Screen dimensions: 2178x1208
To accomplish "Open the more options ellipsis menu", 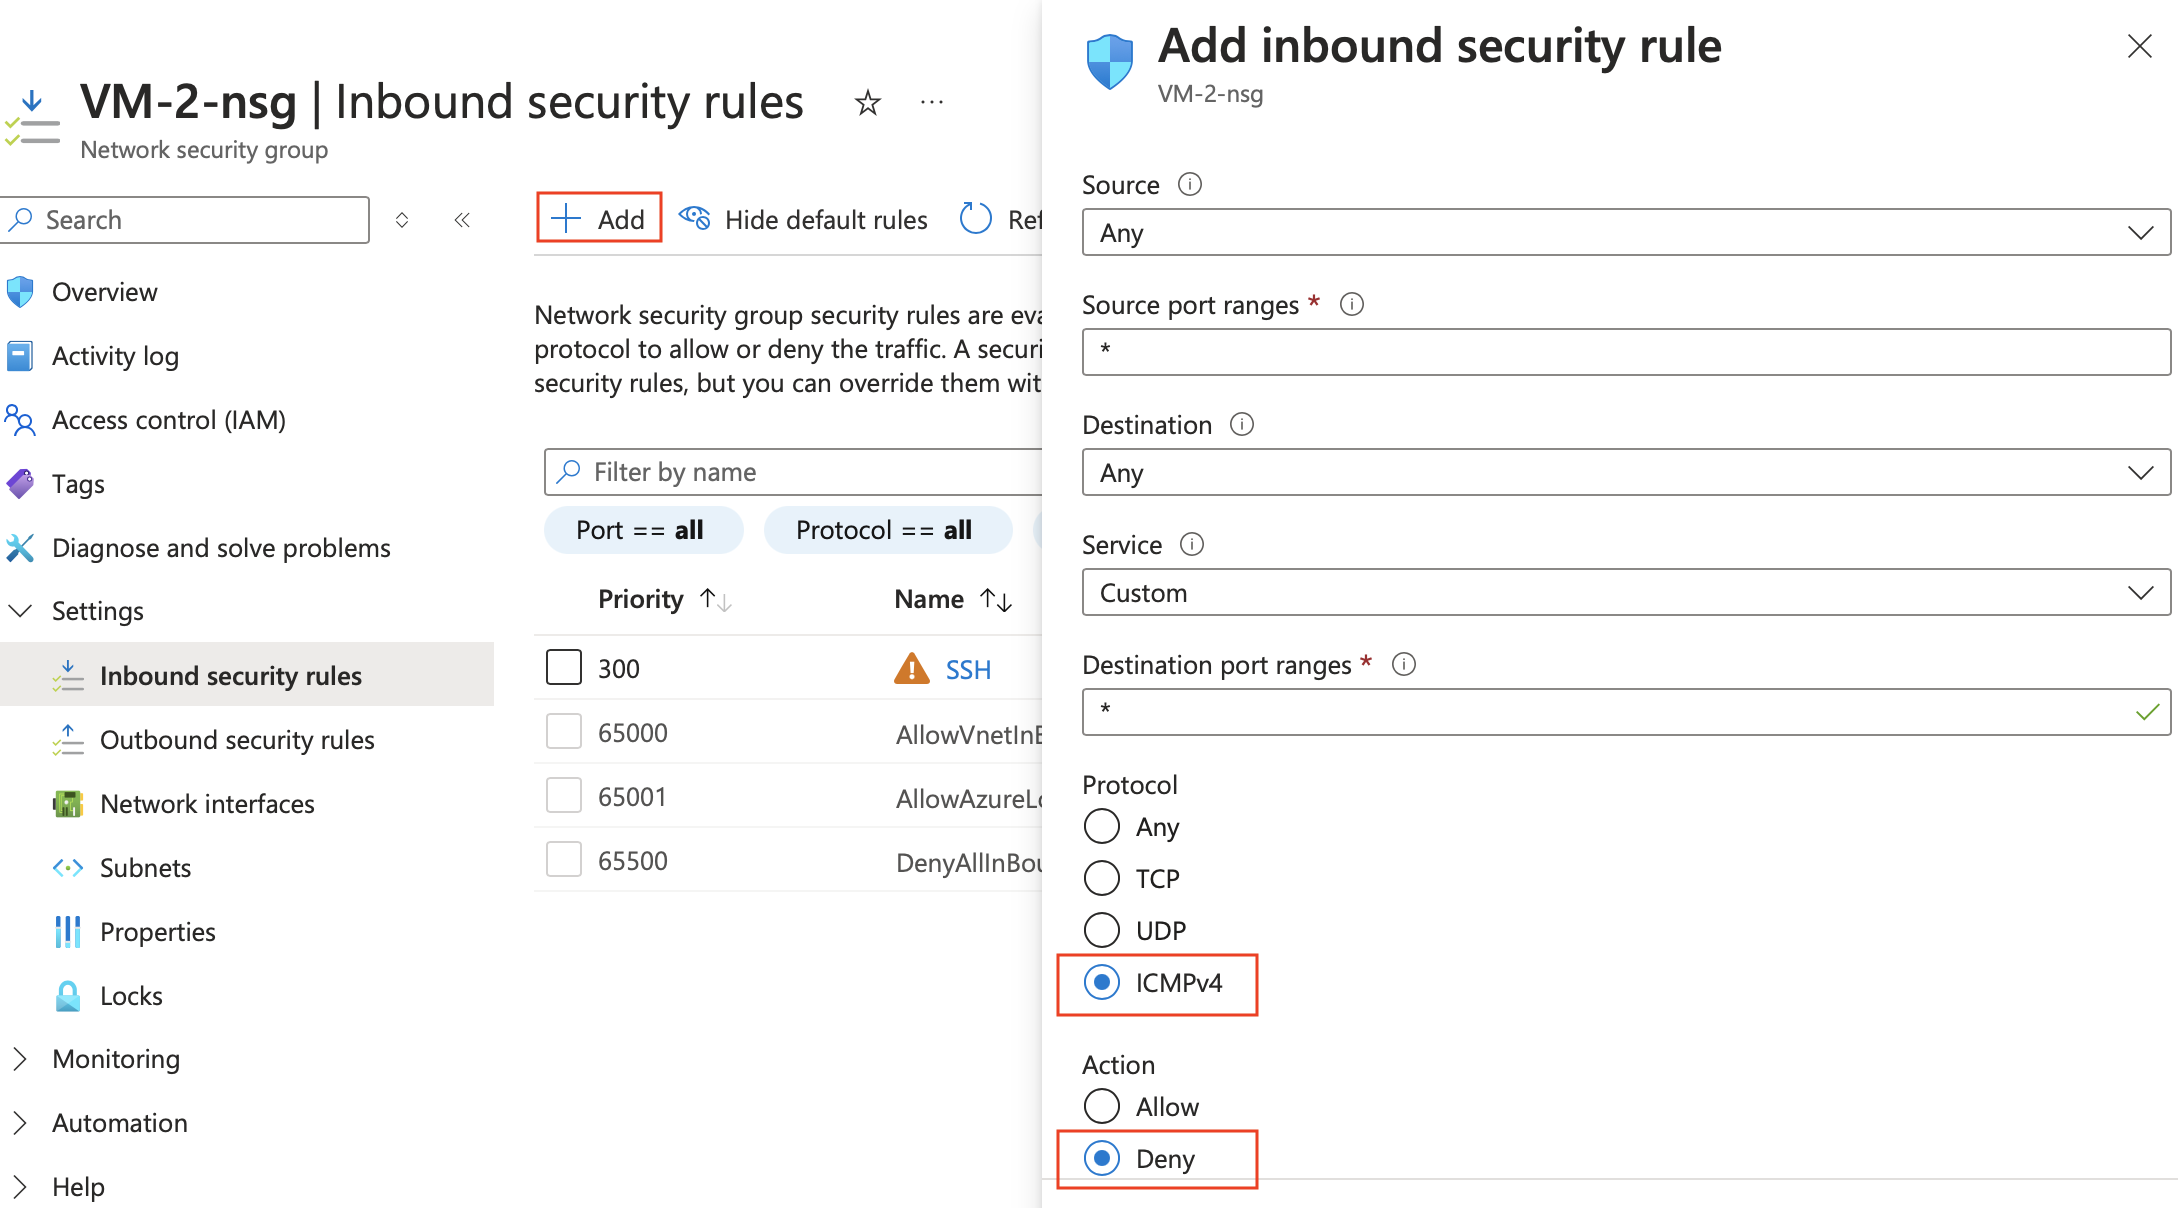I will [x=932, y=102].
